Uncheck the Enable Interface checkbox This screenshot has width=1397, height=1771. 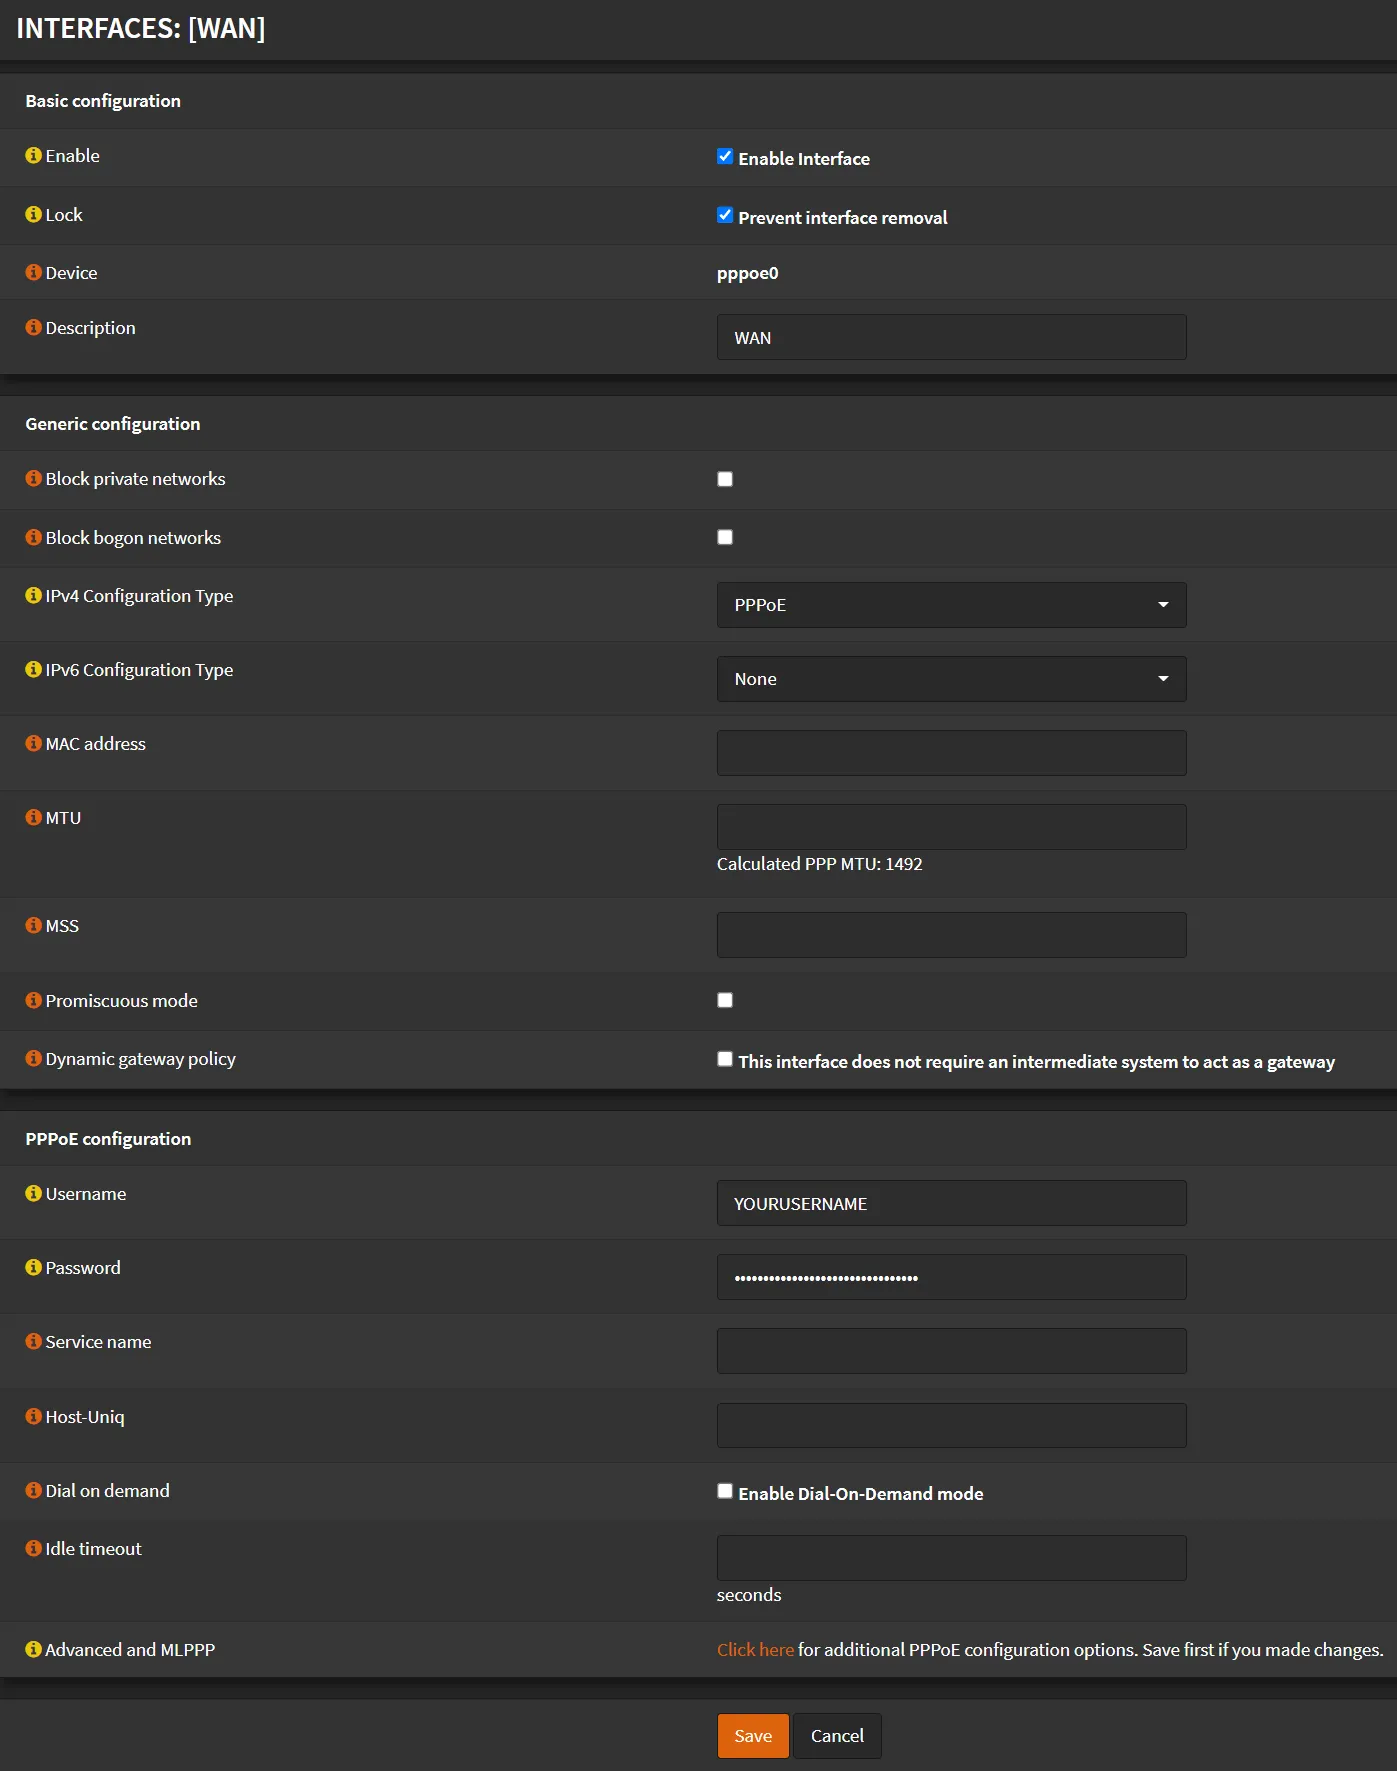(725, 157)
